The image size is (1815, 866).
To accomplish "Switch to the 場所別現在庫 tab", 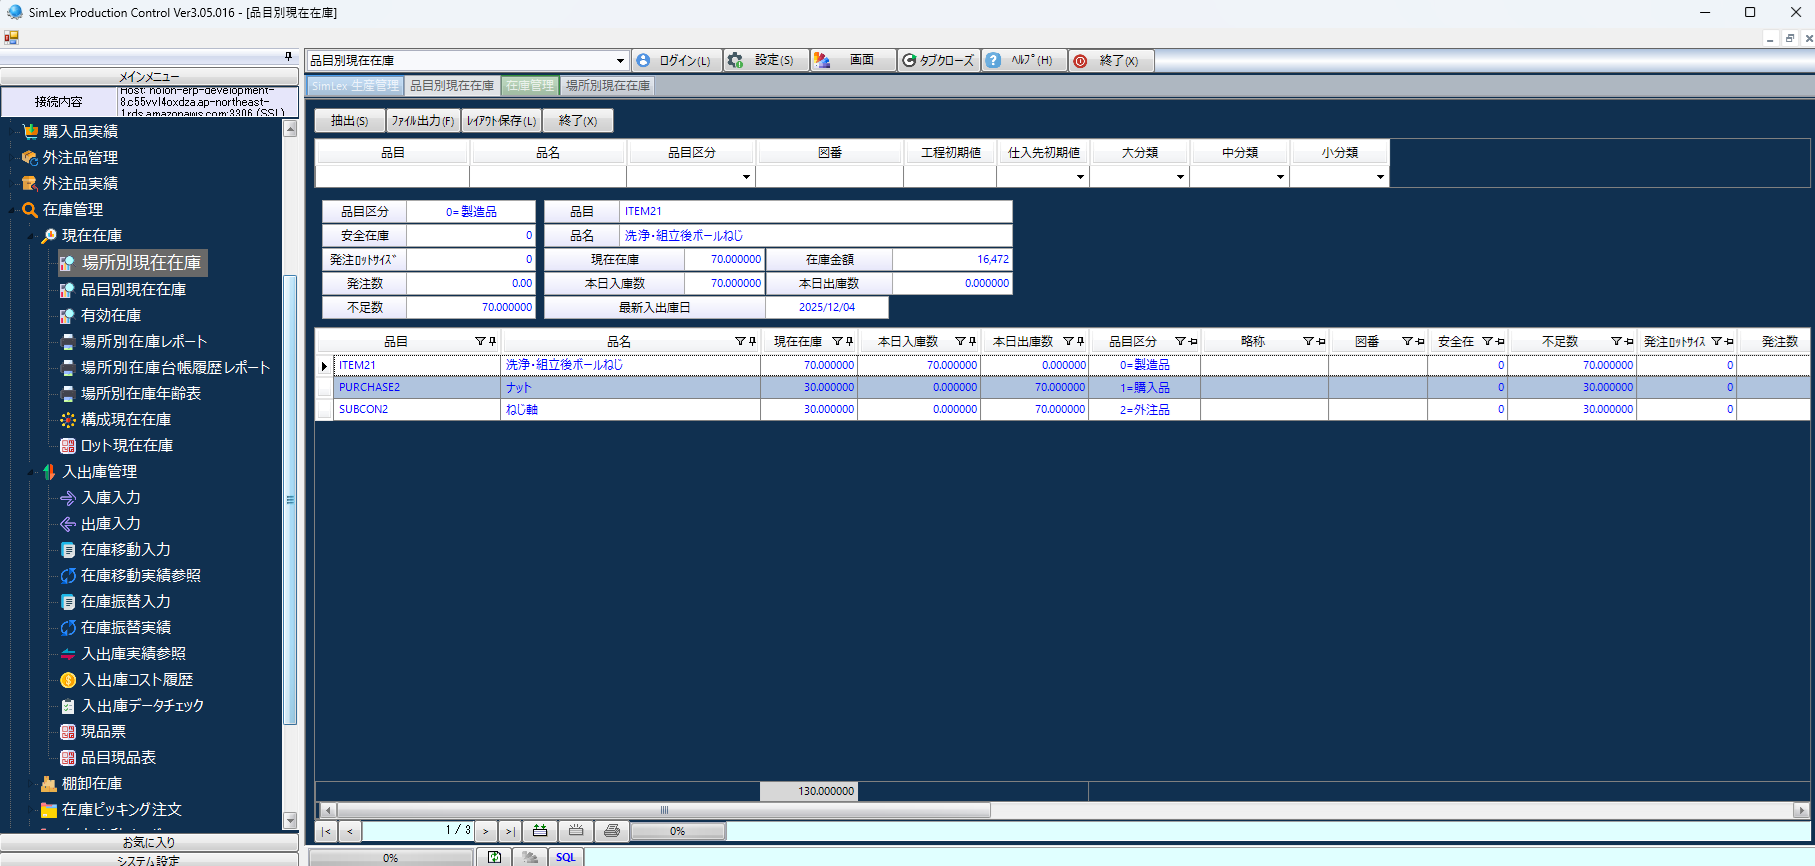I will tap(608, 86).
